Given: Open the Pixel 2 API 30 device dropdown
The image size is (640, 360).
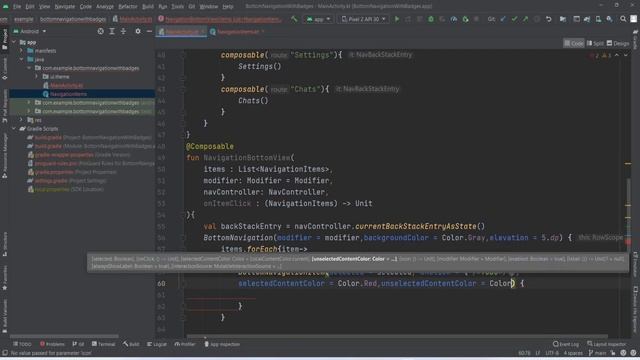Looking at the screenshot, I should pos(363,19).
